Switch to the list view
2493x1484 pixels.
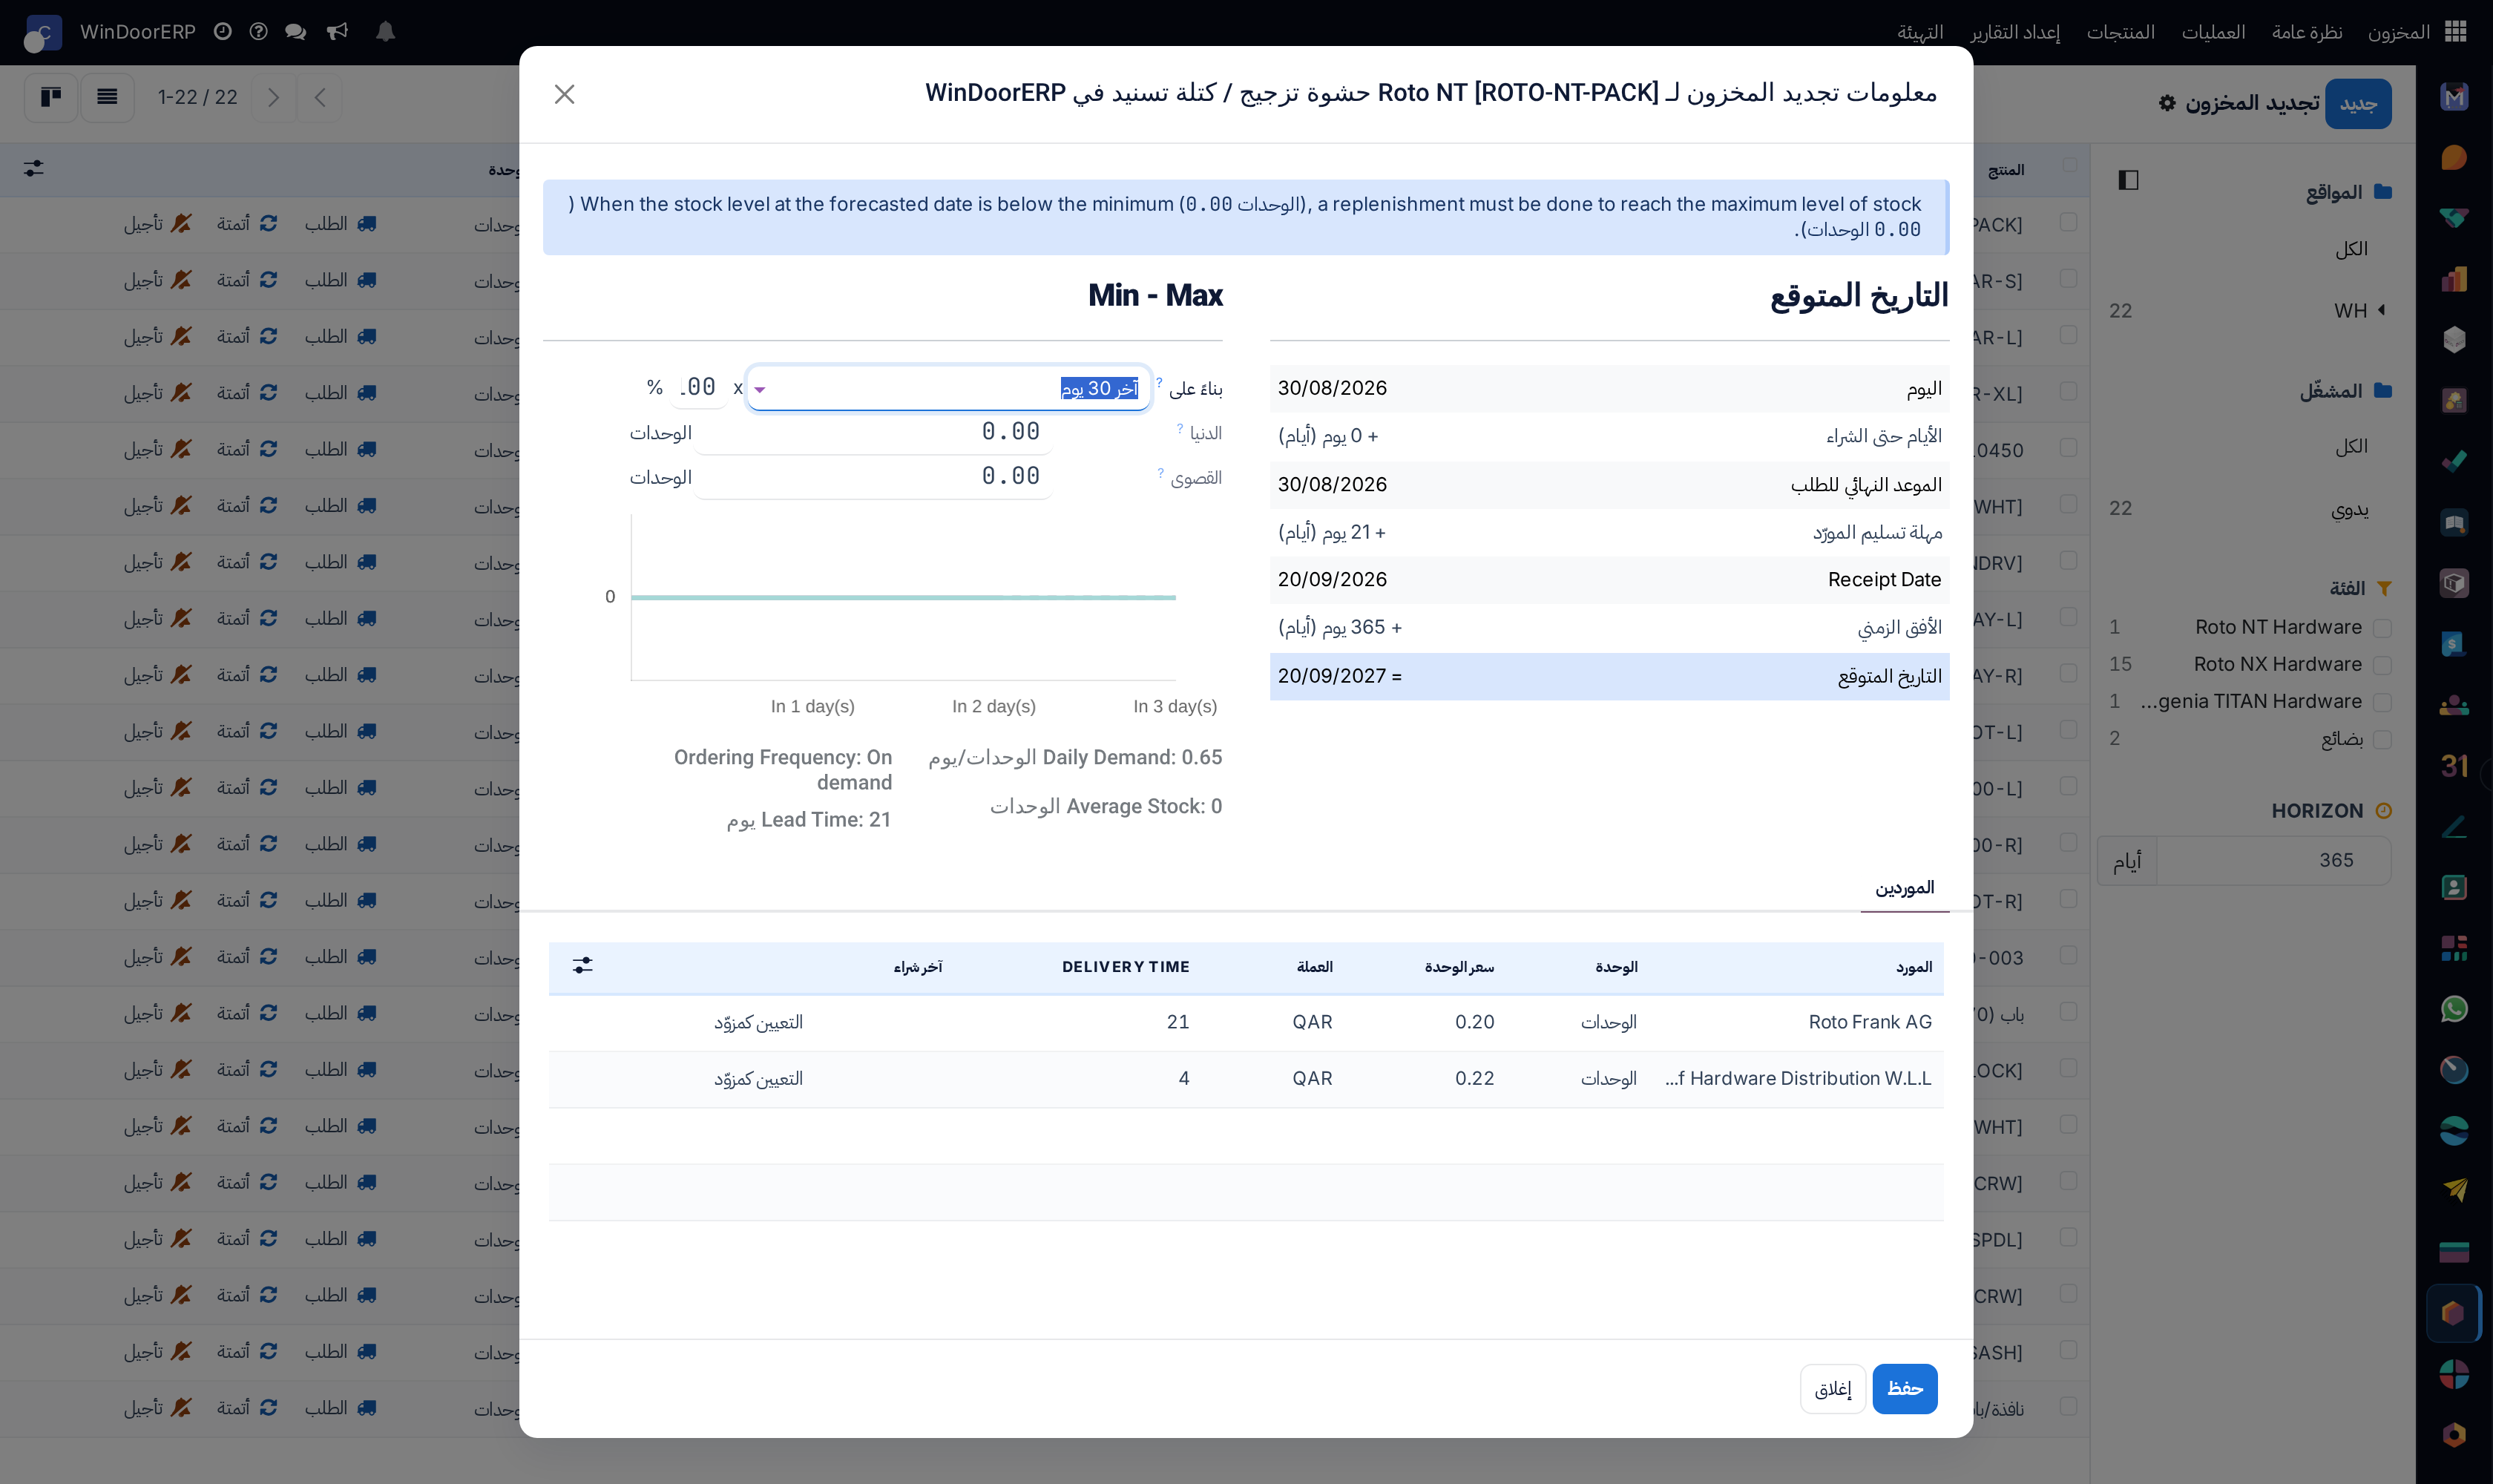pos(107,97)
